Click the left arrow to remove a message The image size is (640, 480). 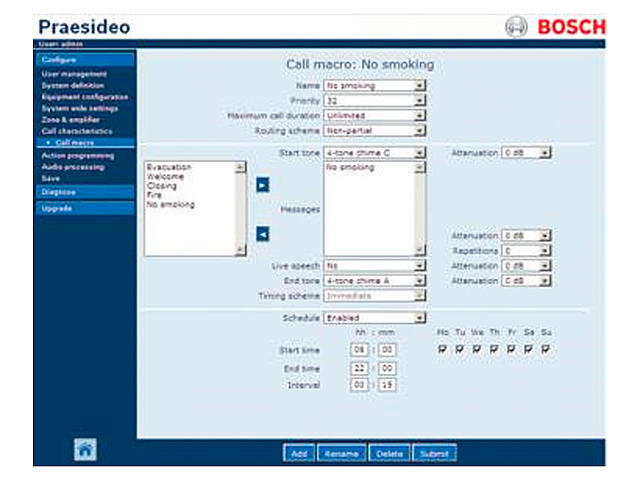pos(262,234)
